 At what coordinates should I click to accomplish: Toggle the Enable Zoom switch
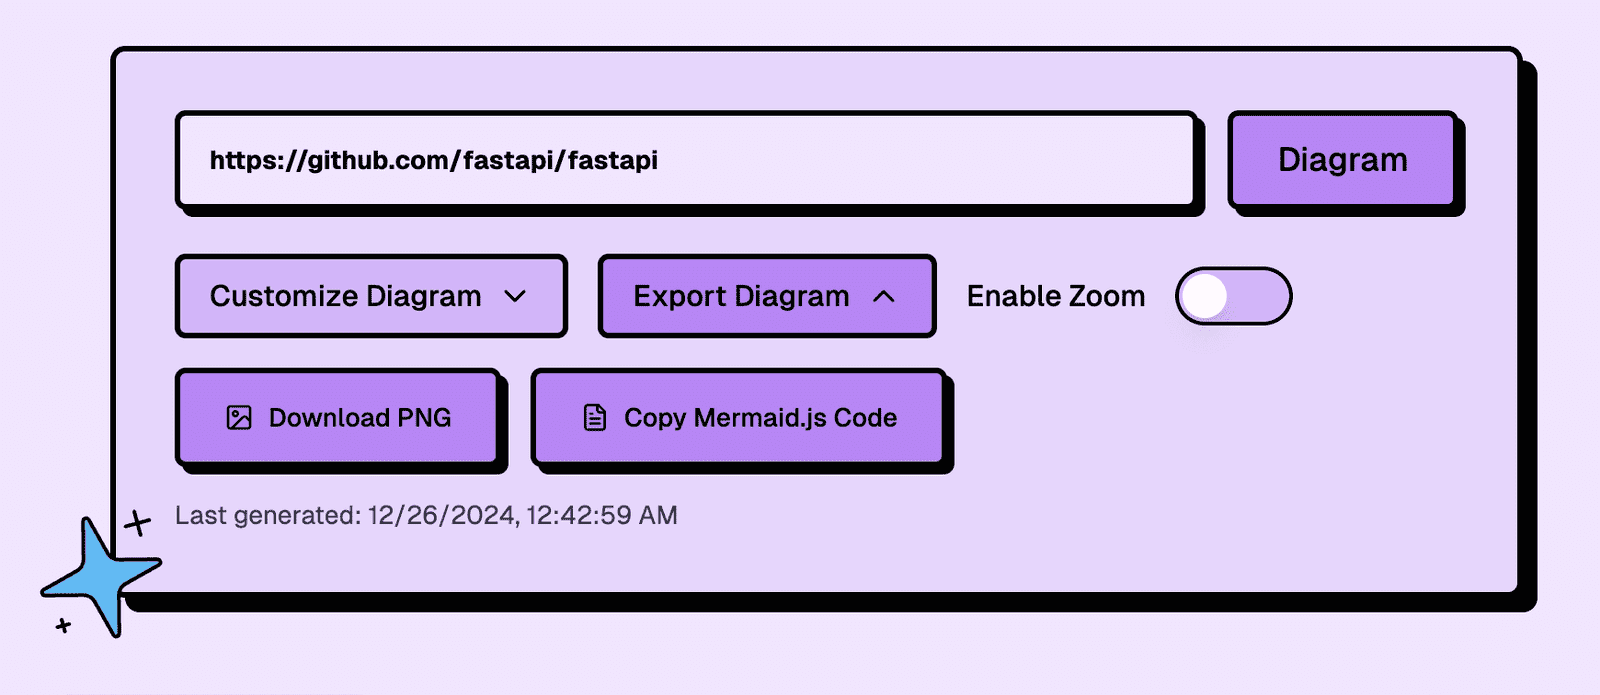1233,296
